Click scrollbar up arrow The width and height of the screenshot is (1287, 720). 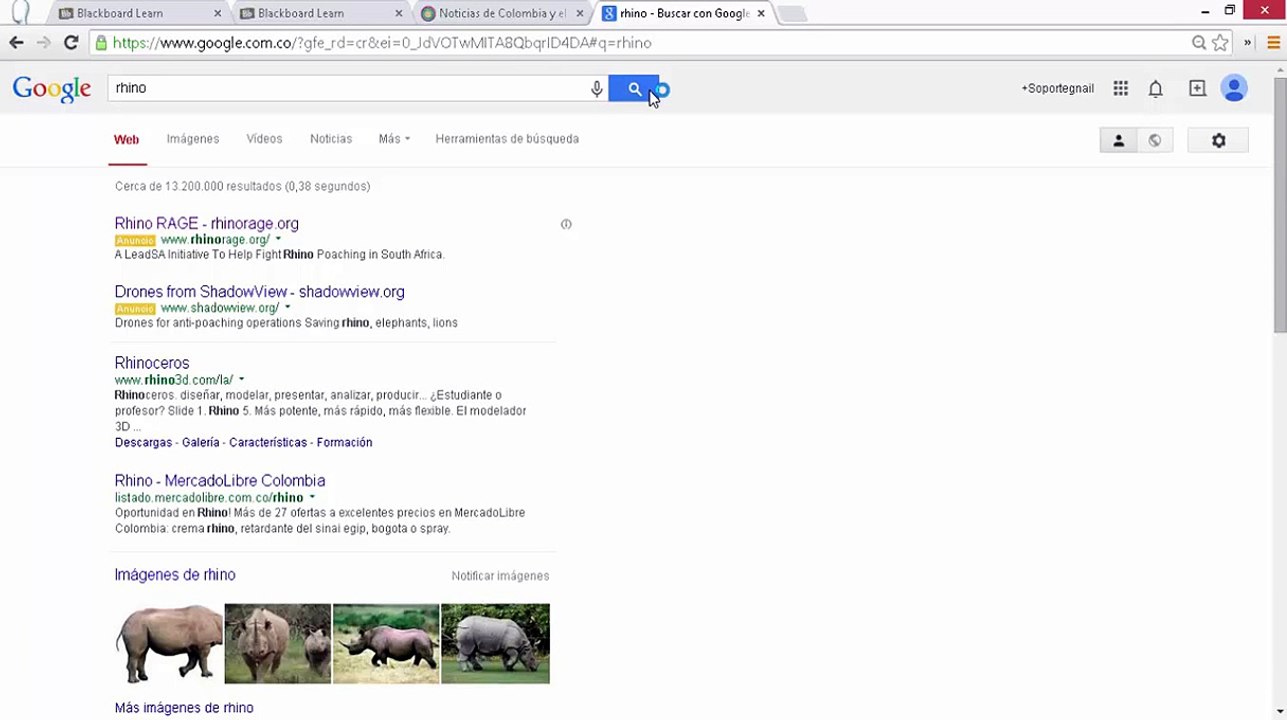[1279, 69]
